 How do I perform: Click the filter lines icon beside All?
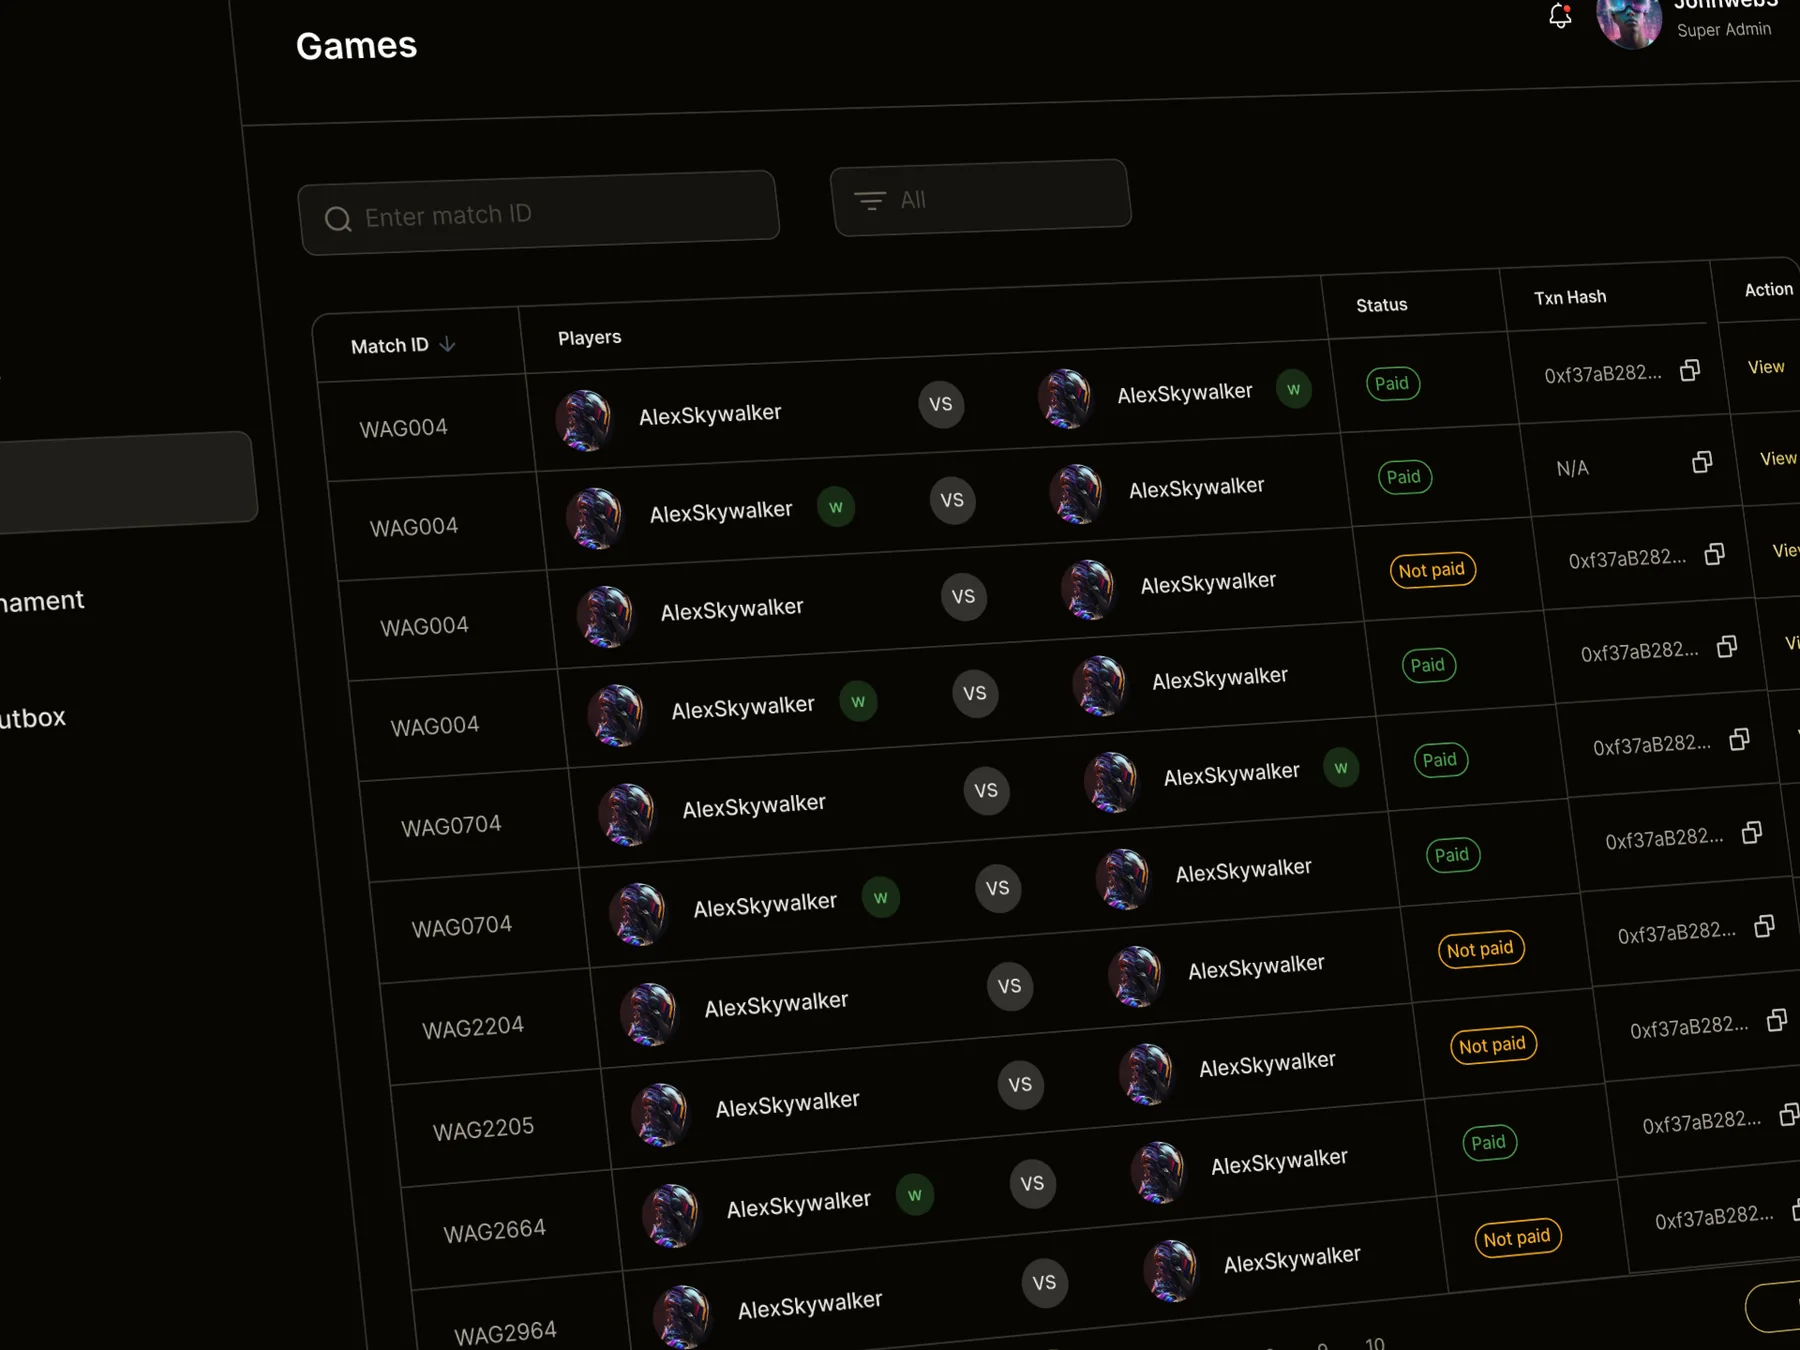(x=870, y=201)
